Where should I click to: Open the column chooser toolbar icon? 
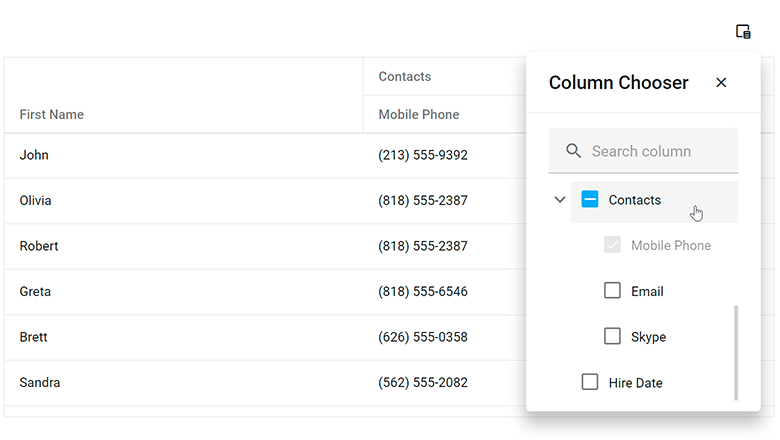pos(743,32)
